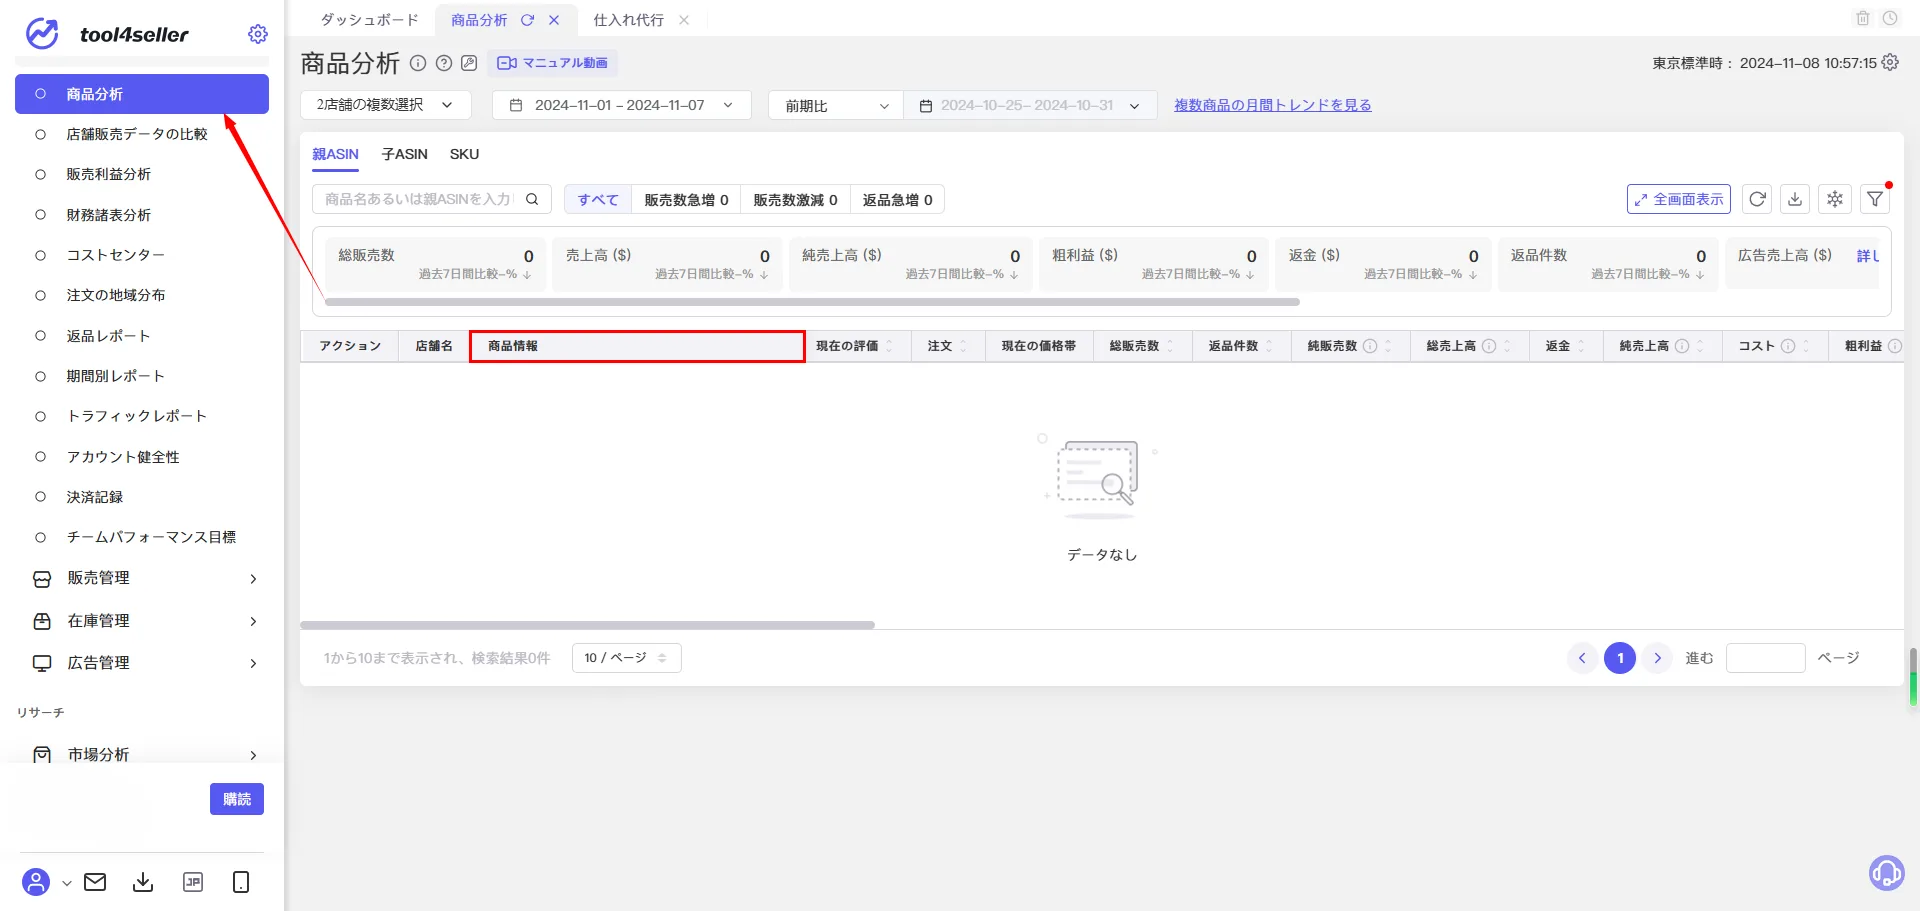The image size is (1920, 911).
Task: Select the 親ASIN tab
Action: [x=335, y=154]
